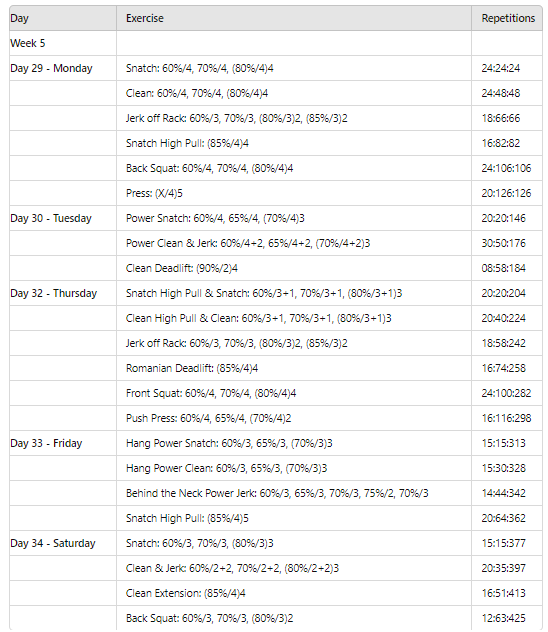Click the 24:106:106 repetitions value
Image resolution: width=548 pixels, height=632 pixels.
pos(506,168)
